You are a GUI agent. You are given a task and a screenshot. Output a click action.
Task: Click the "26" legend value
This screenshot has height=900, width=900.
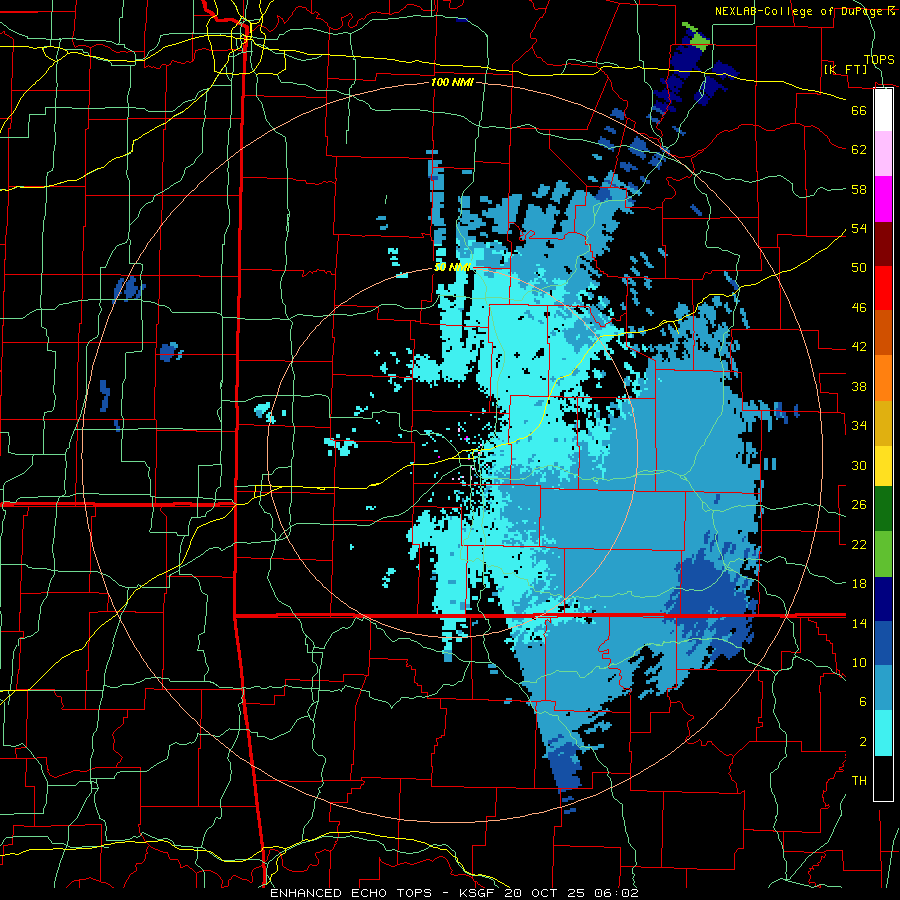tap(859, 505)
